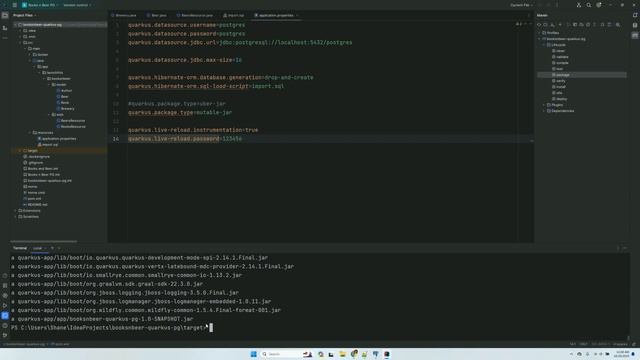
Task: Switch to BeersResource.java editor tab
Action: tap(195, 16)
